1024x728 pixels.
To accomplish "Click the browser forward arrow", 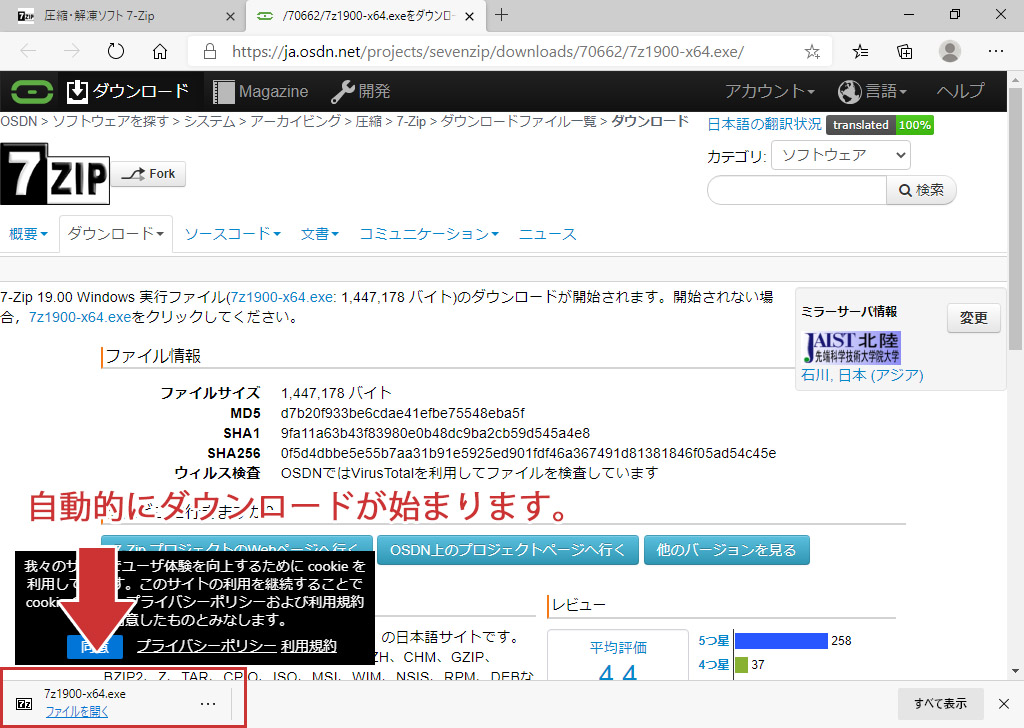I will pos(71,51).
